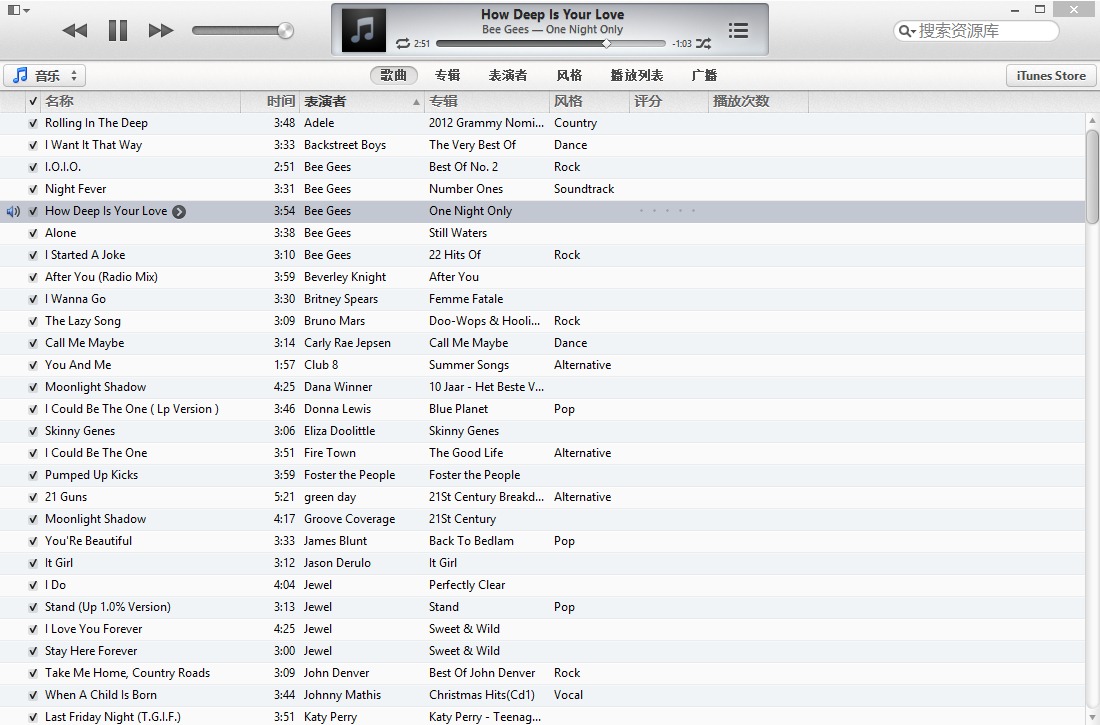Viewport: 1100px width, 725px height.
Task: Select the song When A Child Is Born
Action: tap(101, 695)
